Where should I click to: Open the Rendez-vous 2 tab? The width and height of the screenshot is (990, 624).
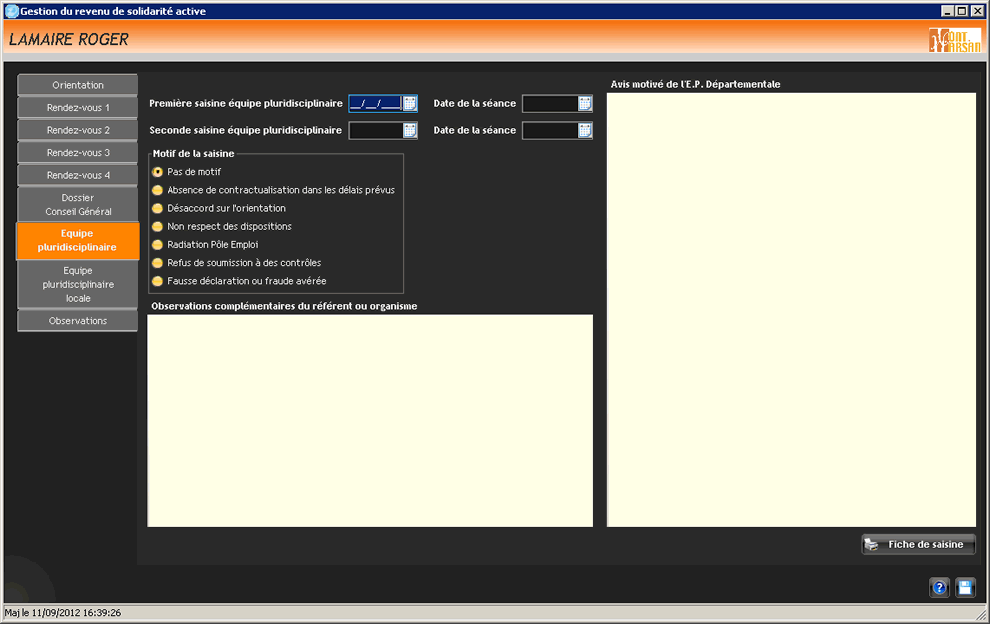click(78, 130)
